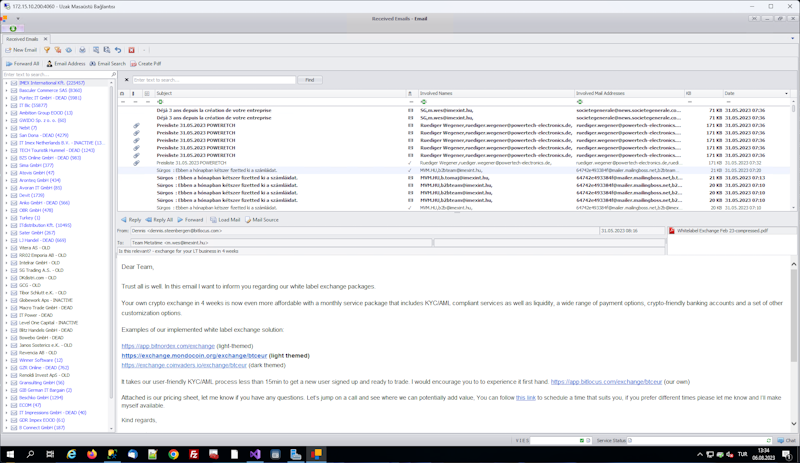The image size is (800, 463).
Task: Click the Load Mail button
Action: point(225,220)
